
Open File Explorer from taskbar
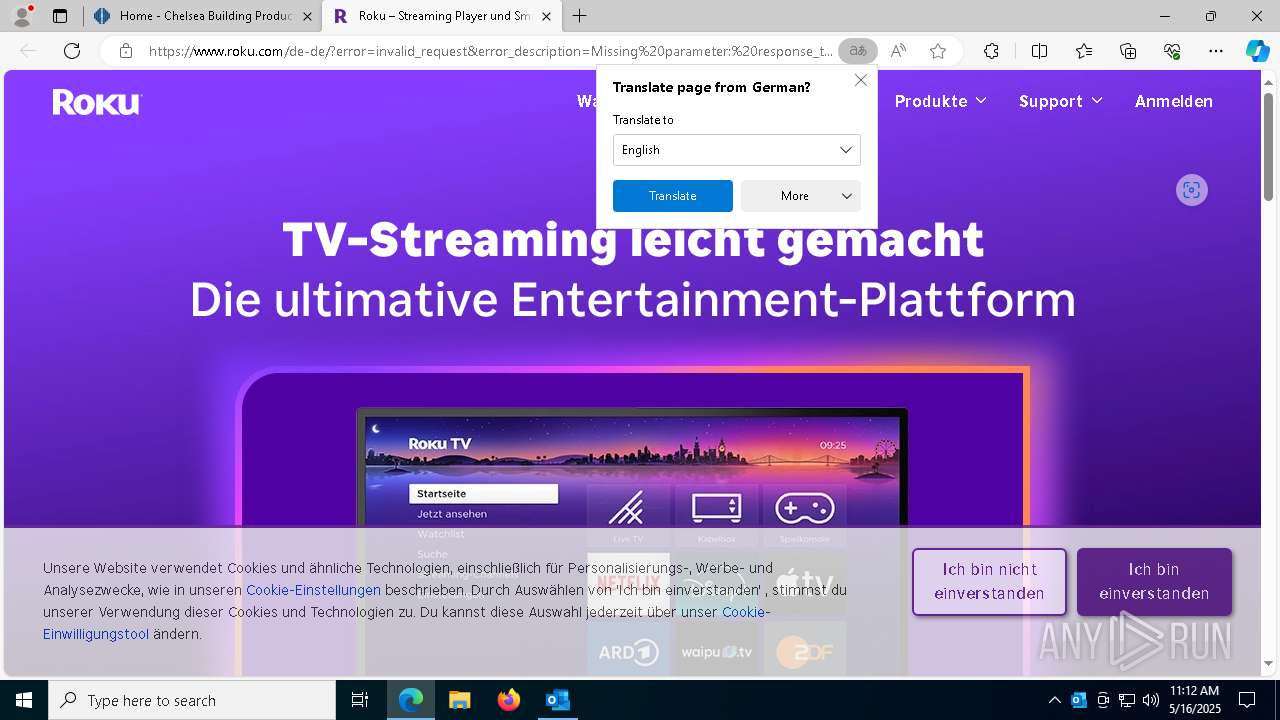pyautogui.click(x=459, y=700)
